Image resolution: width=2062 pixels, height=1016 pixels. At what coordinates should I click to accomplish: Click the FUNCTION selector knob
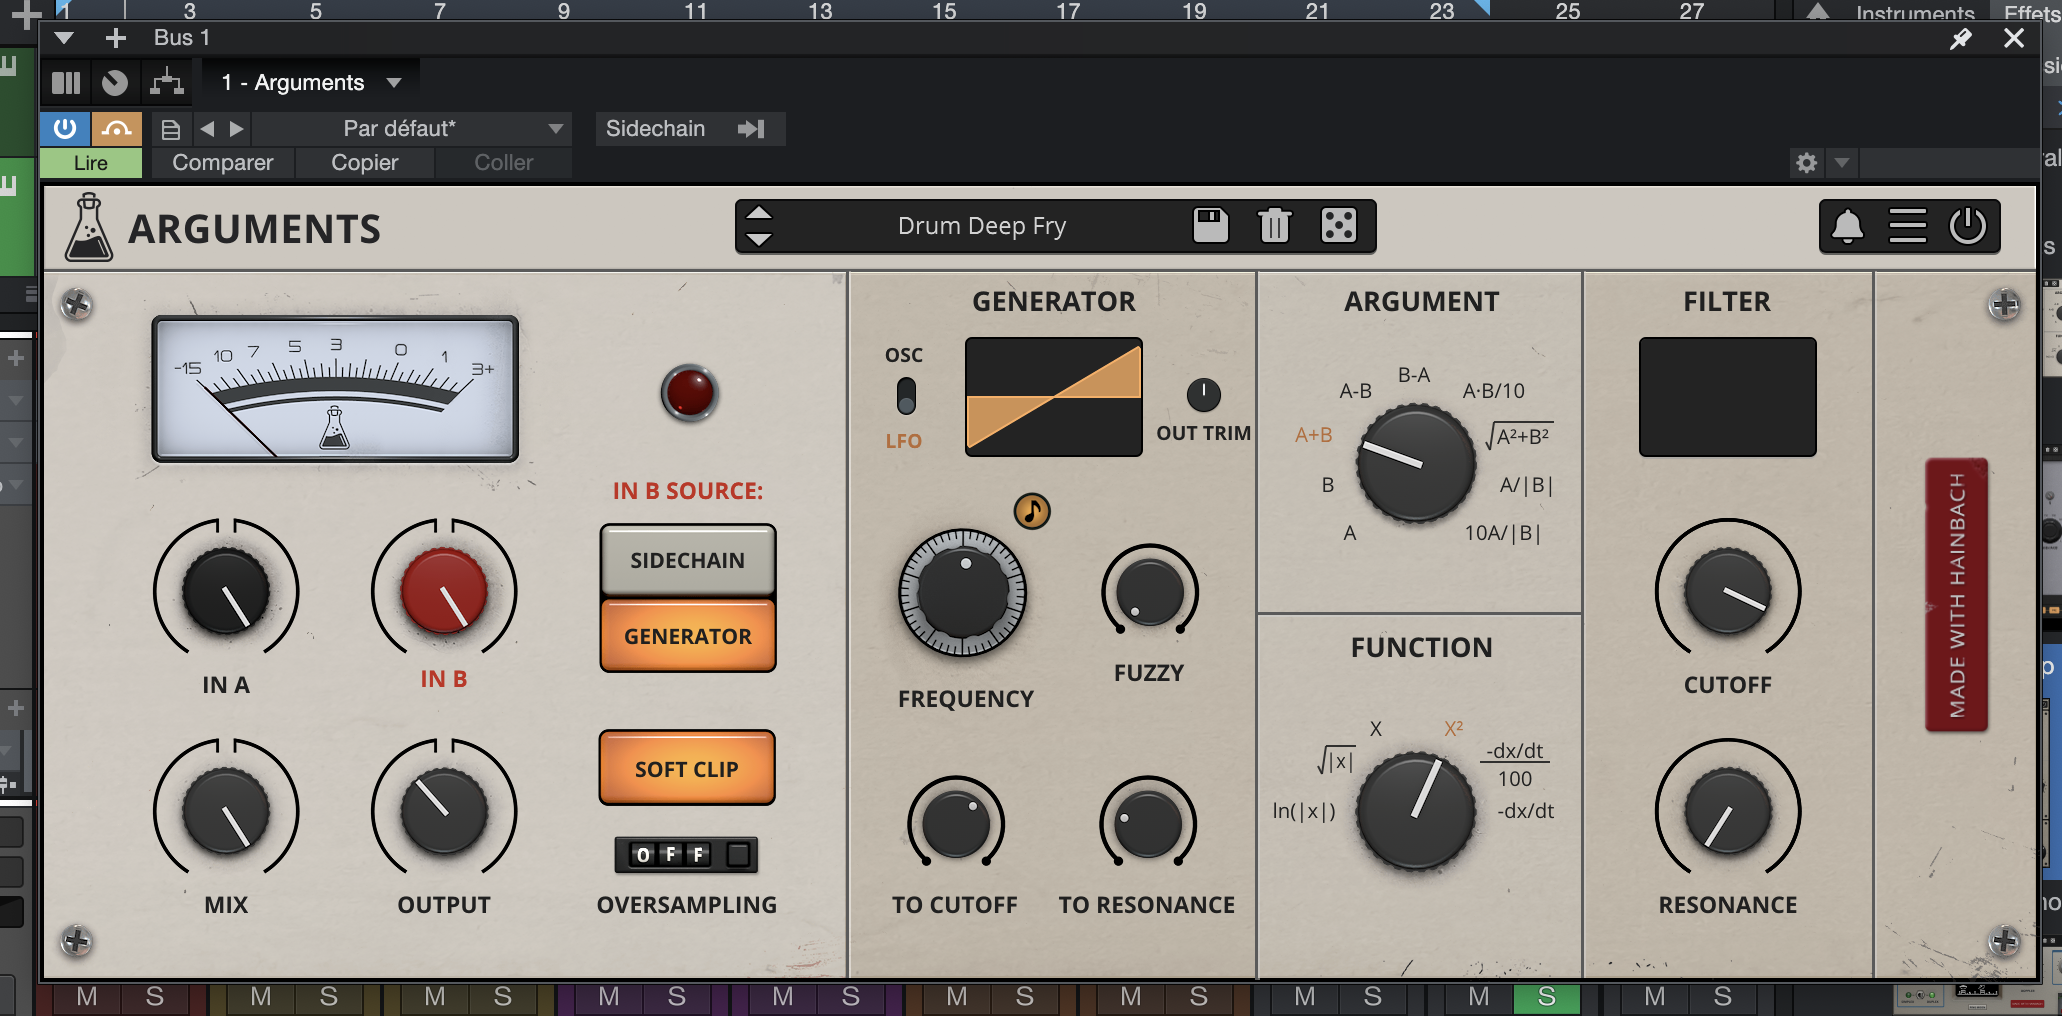[1416, 810]
